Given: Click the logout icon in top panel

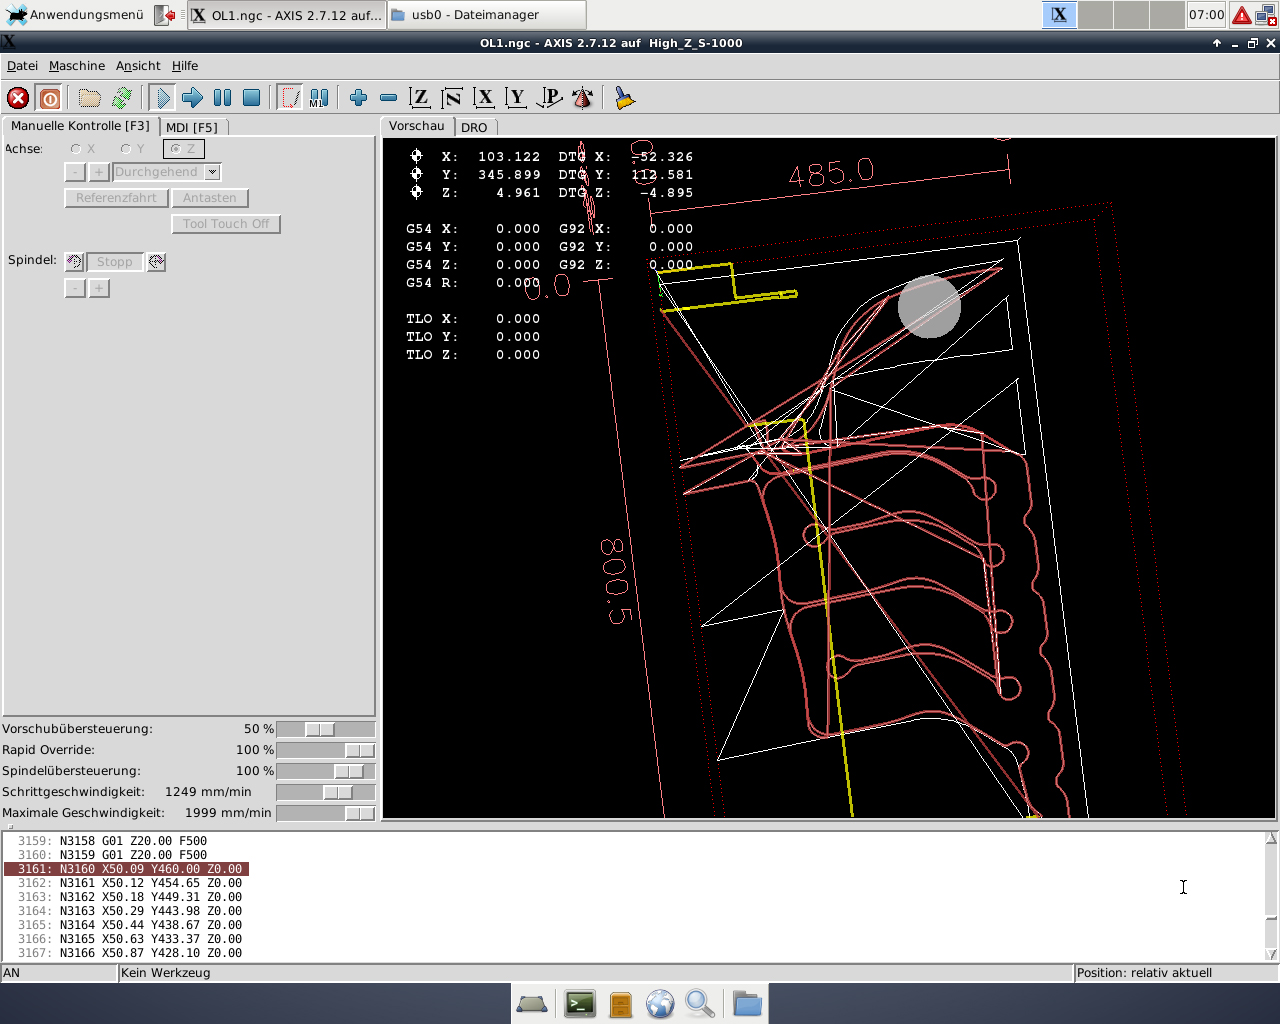Looking at the screenshot, I should (165, 15).
